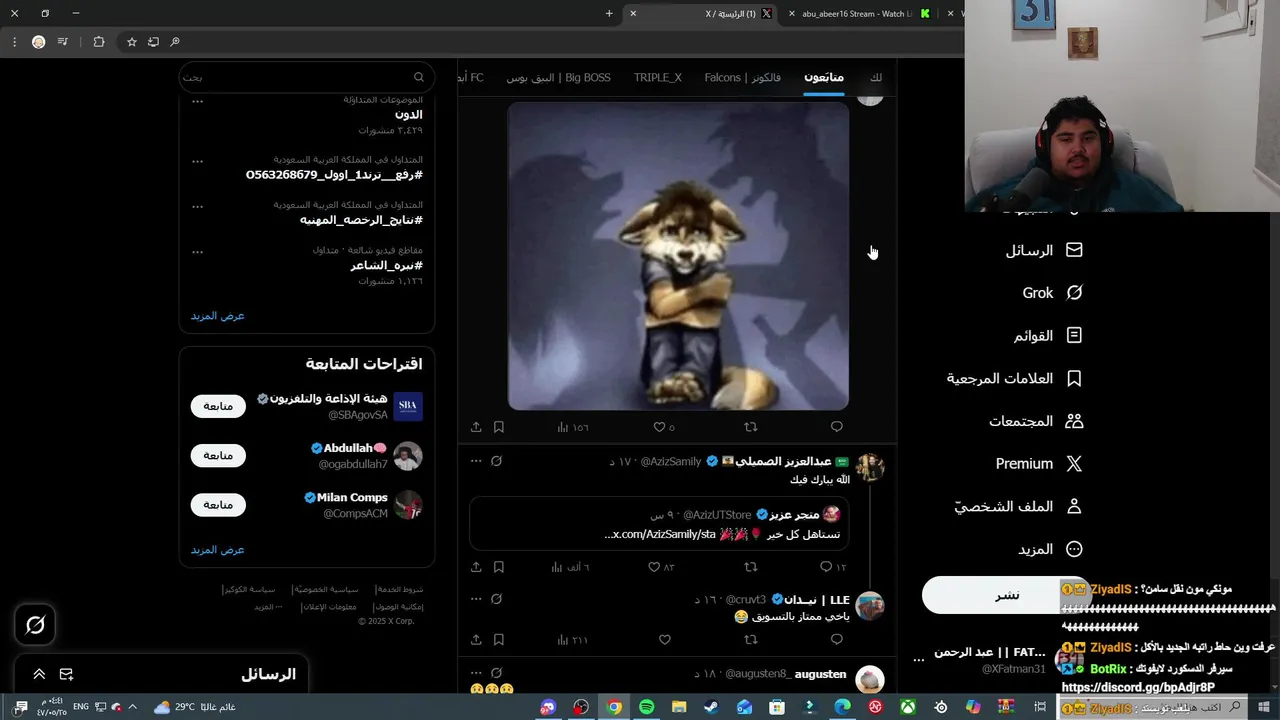Ask Grok about AzizSamily's post
The width and height of the screenshot is (1280, 720).
496,461
